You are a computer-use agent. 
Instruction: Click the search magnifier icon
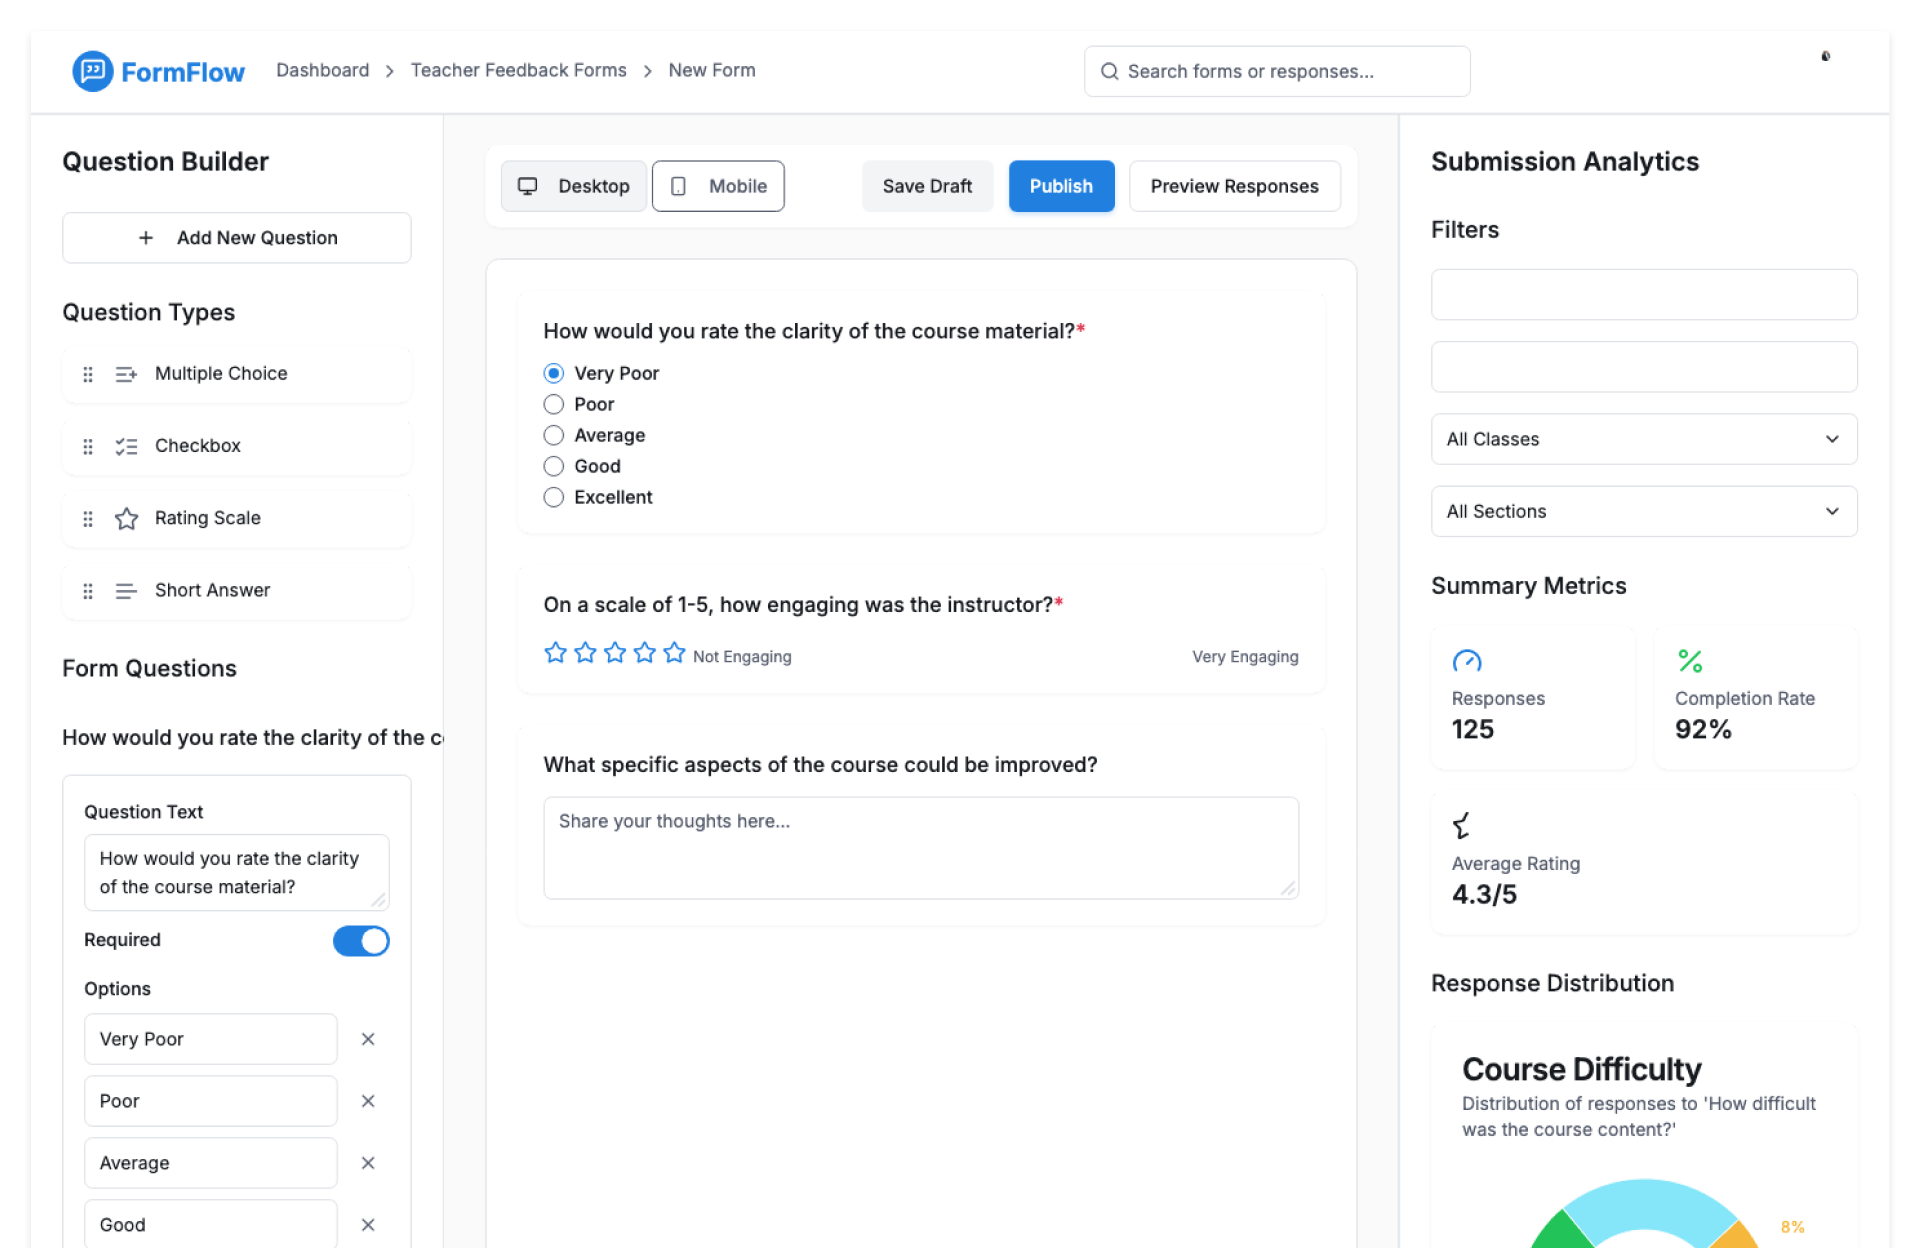point(1109,71)
